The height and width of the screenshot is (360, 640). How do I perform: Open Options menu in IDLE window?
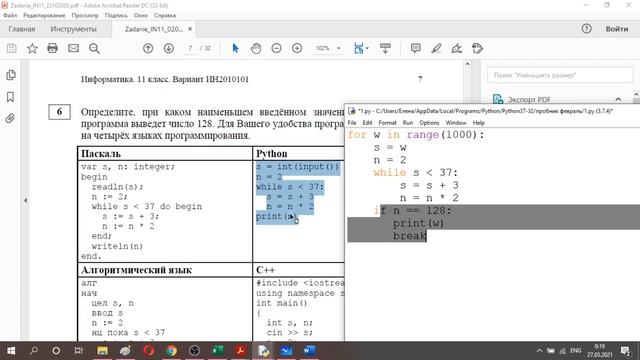click(x=429, y=123)
